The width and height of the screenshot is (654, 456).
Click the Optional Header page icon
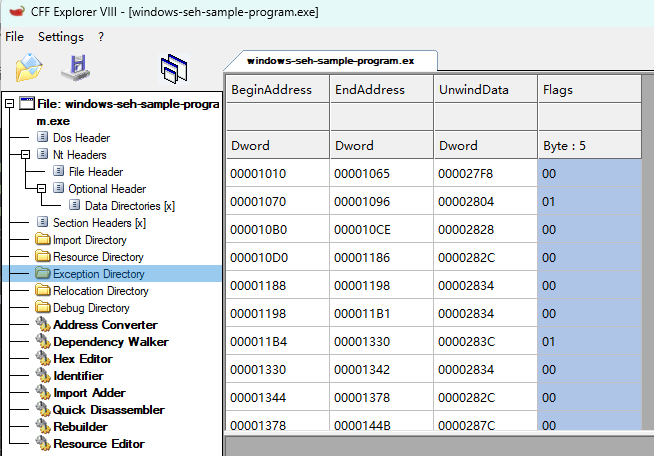click(58, 188)
